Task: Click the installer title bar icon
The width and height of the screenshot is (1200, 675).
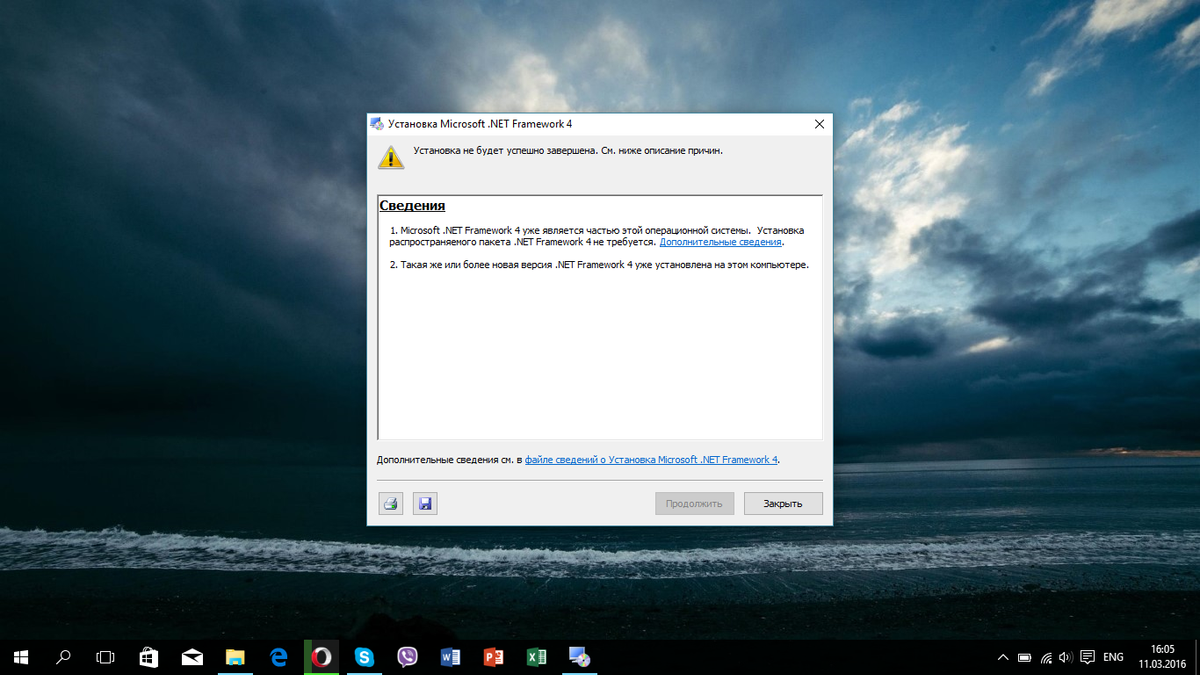Action: [376, 124]
